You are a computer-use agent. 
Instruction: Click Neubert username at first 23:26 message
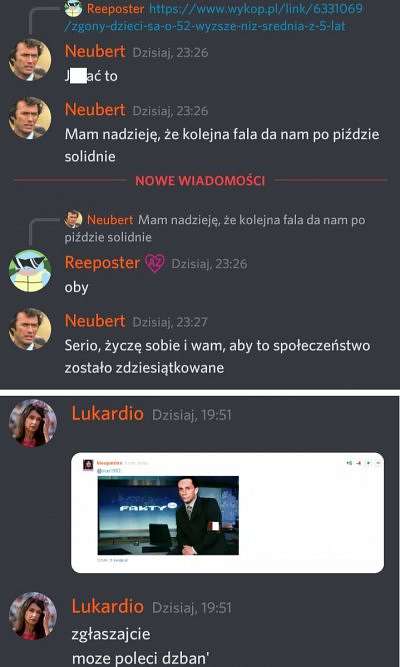(x=95, y=51)
